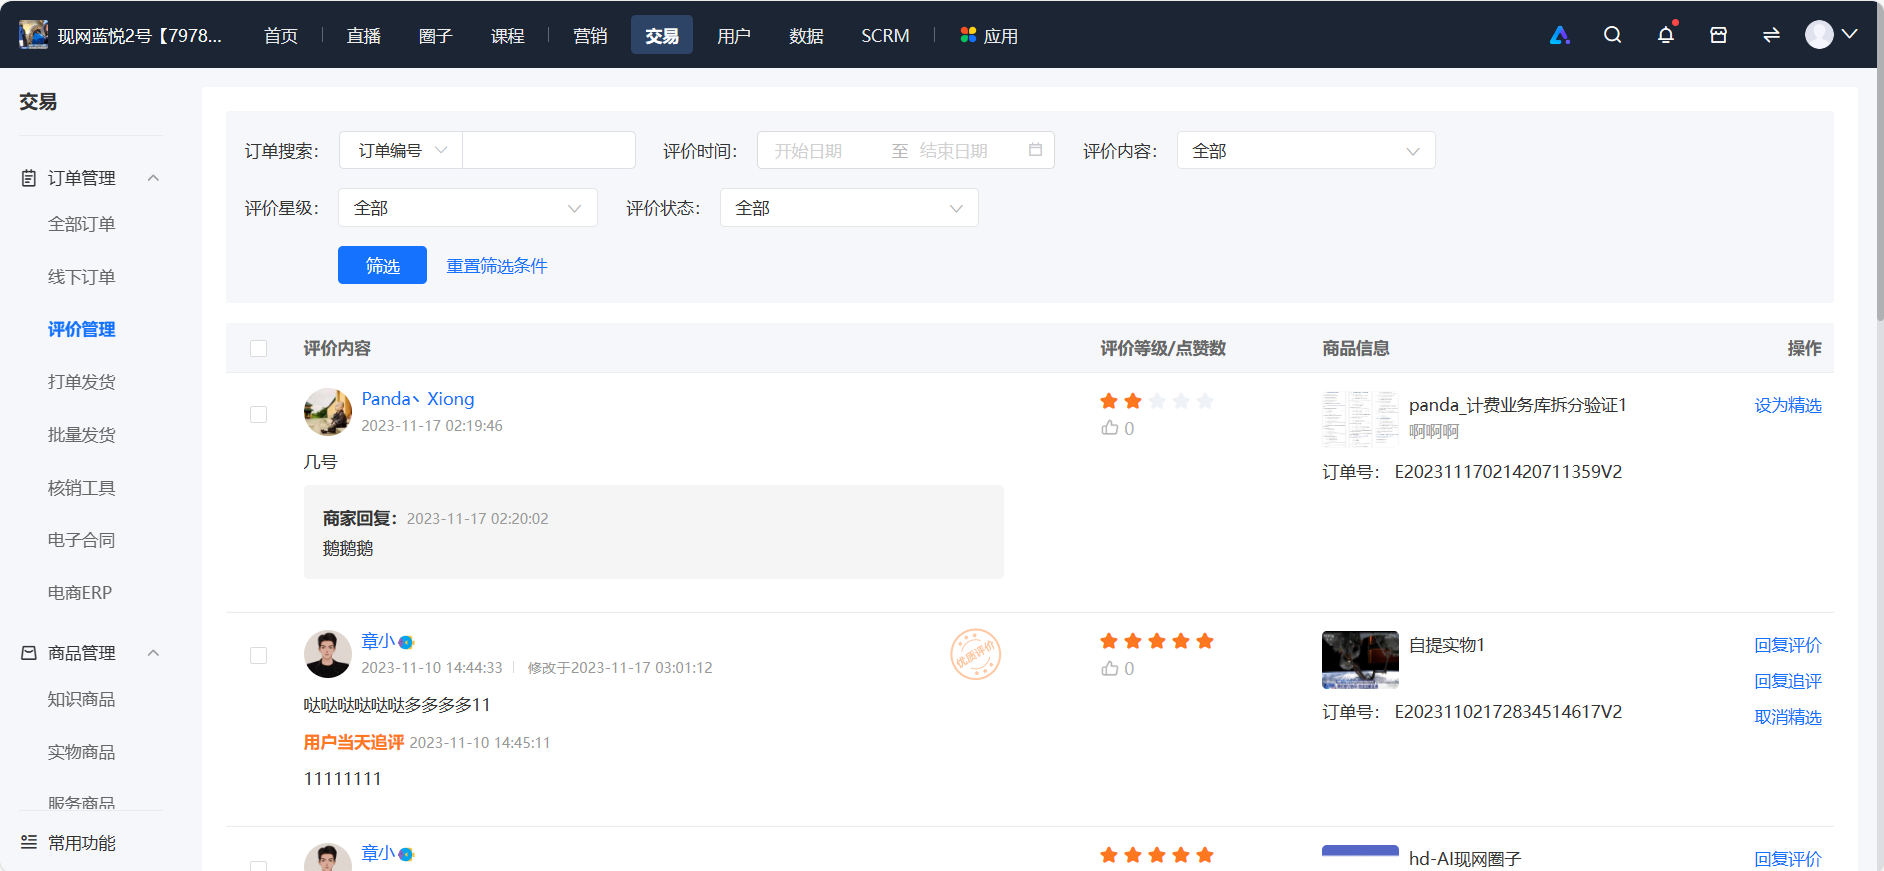Click the blue 筛选 filter button
This screenshot has width=1884, height=871.
[x=382, y=265]
